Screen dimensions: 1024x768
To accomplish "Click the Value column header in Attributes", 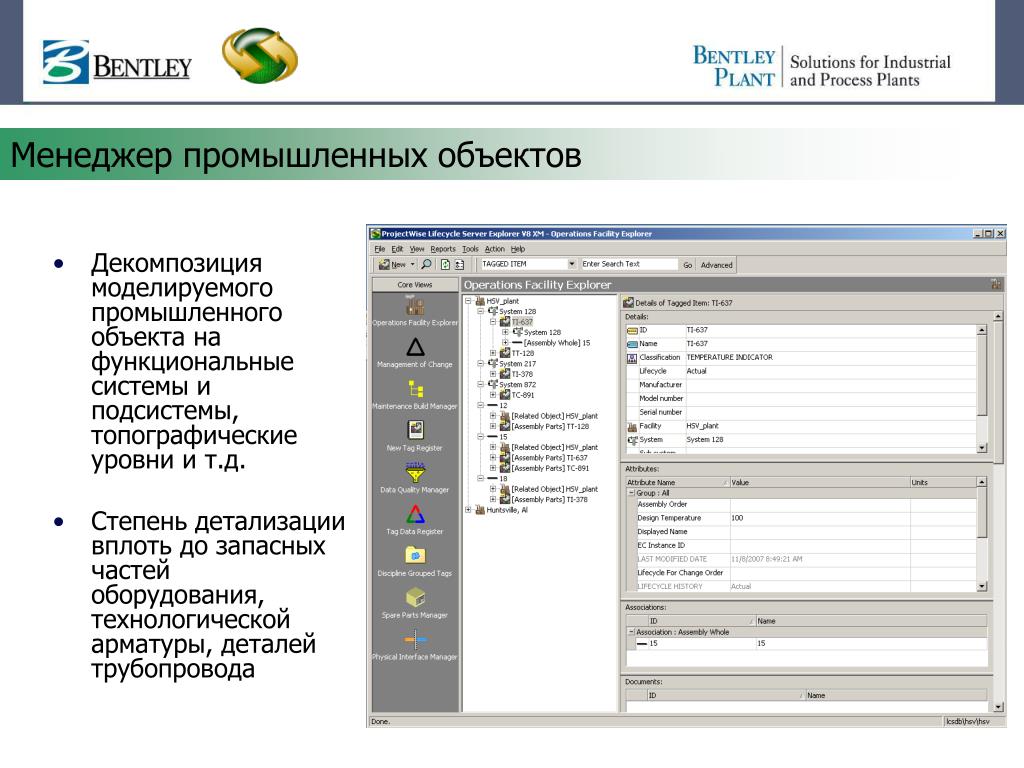I will pyautogui.click(x=820, y=483).
